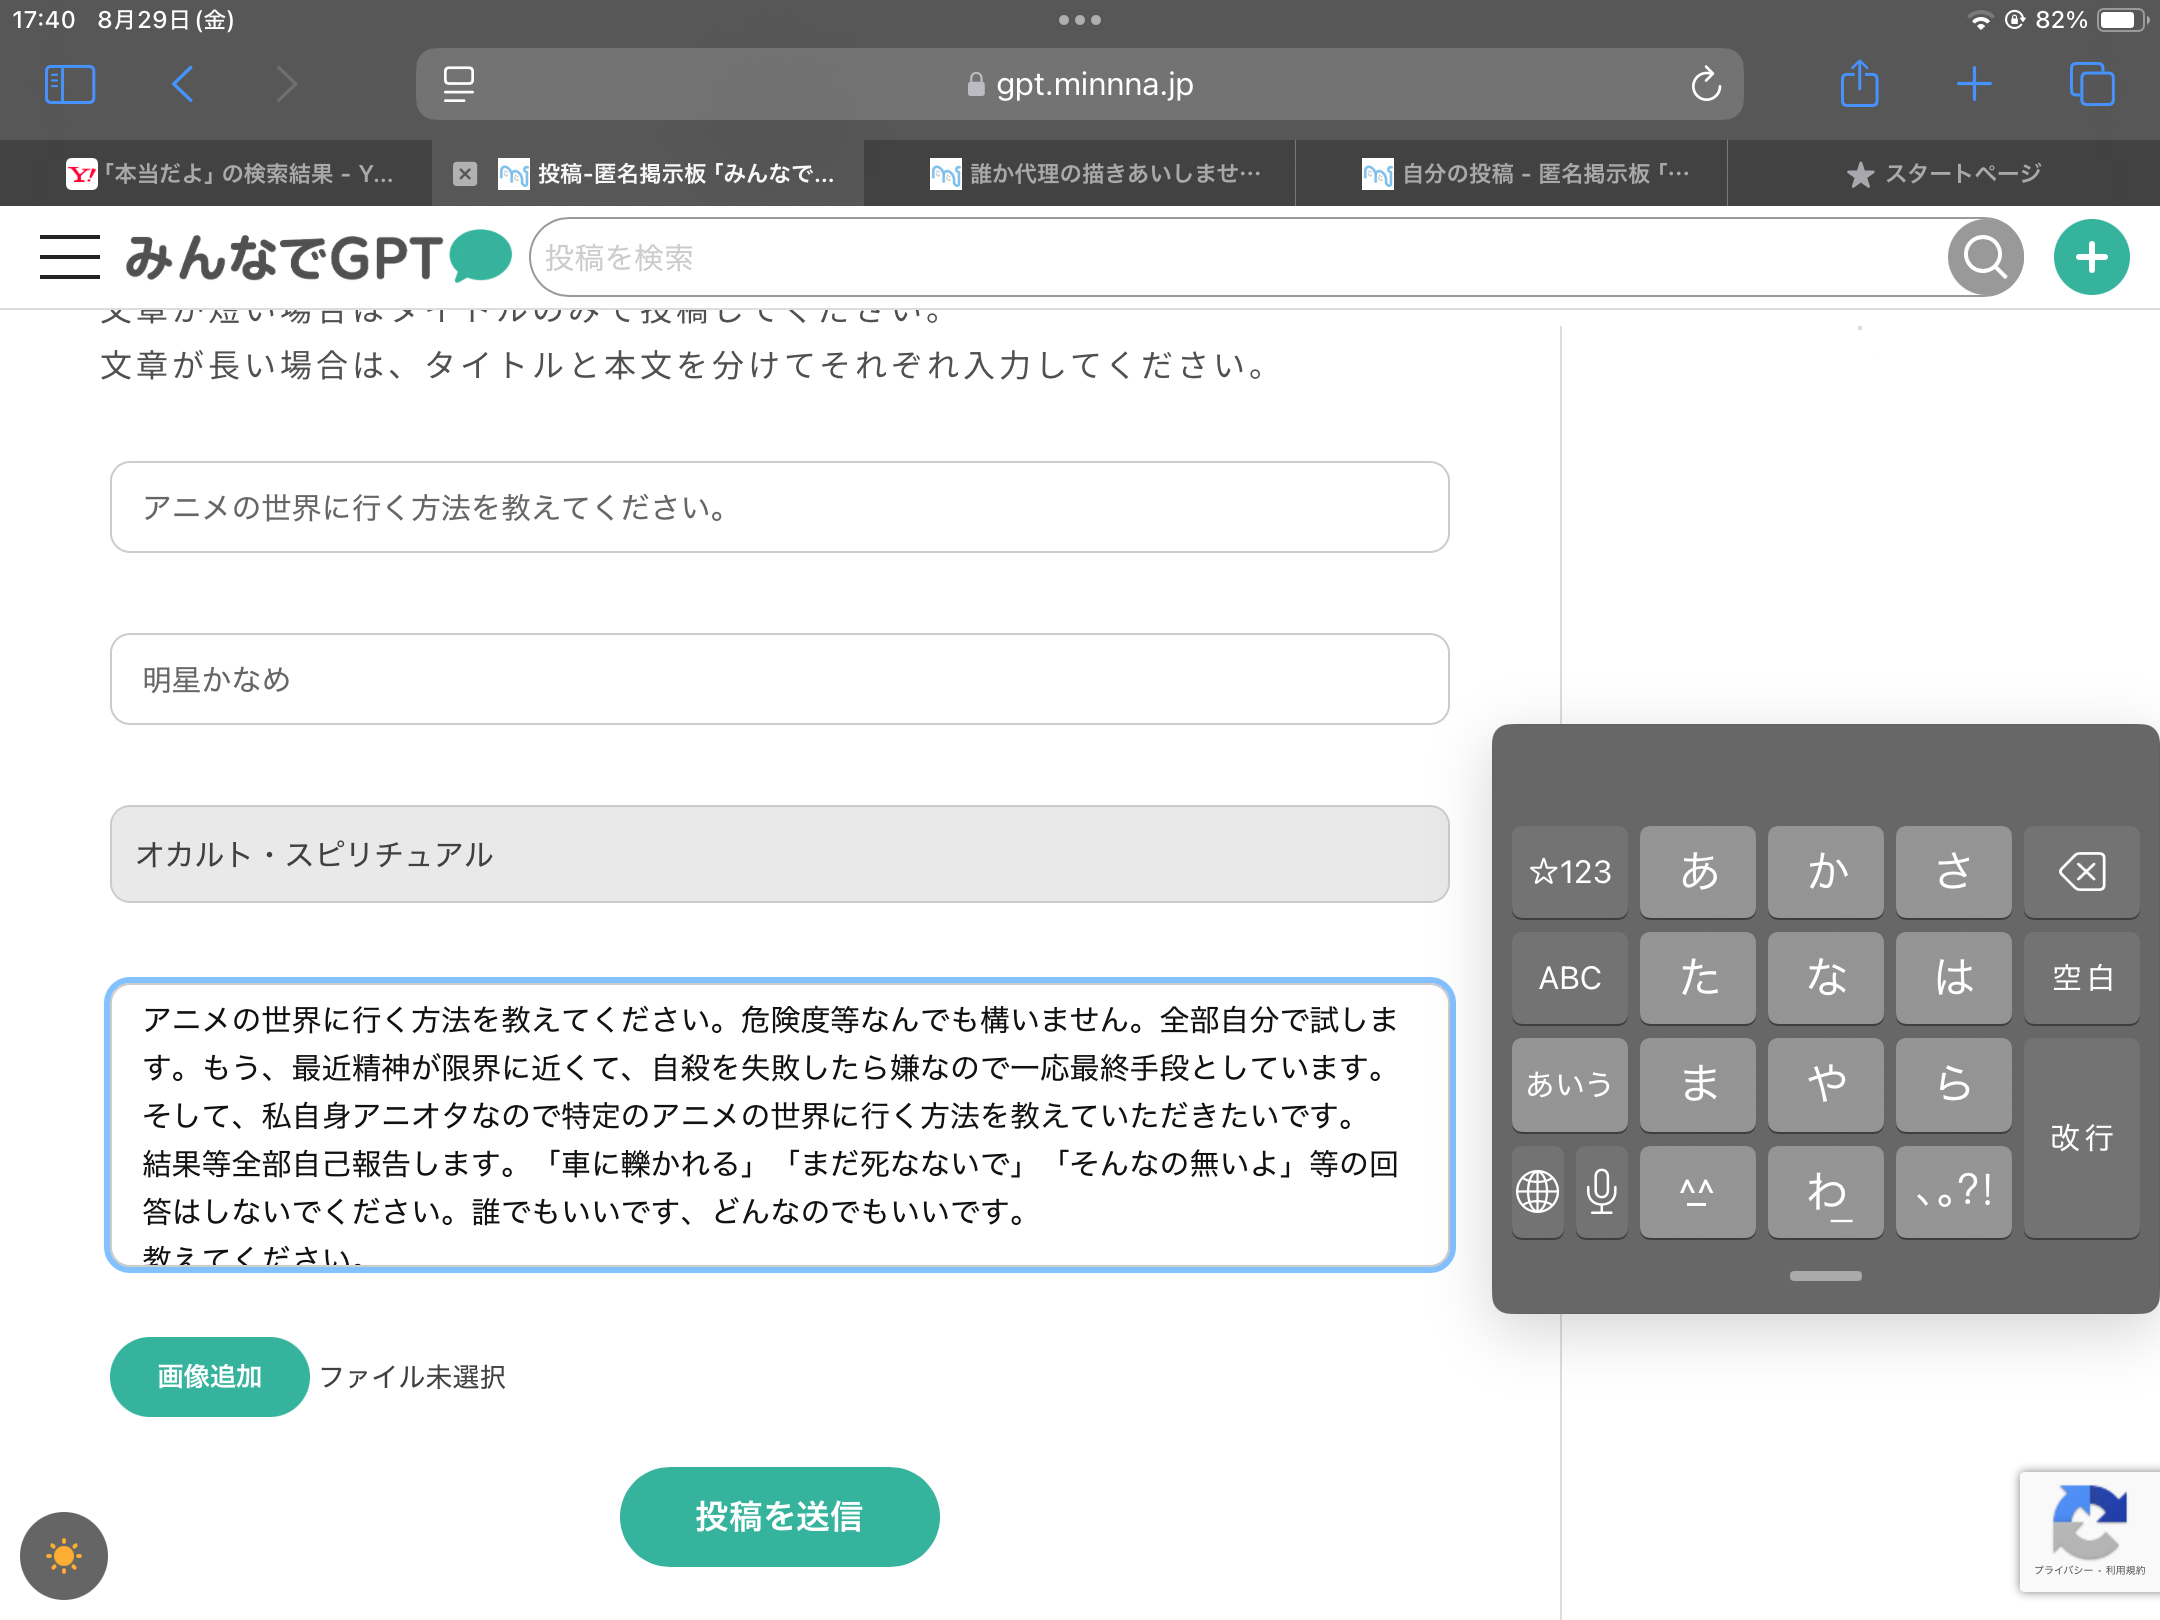Tap the さ key on keyboard
Screen dimensions: 2160x1620
point(1954,871)
